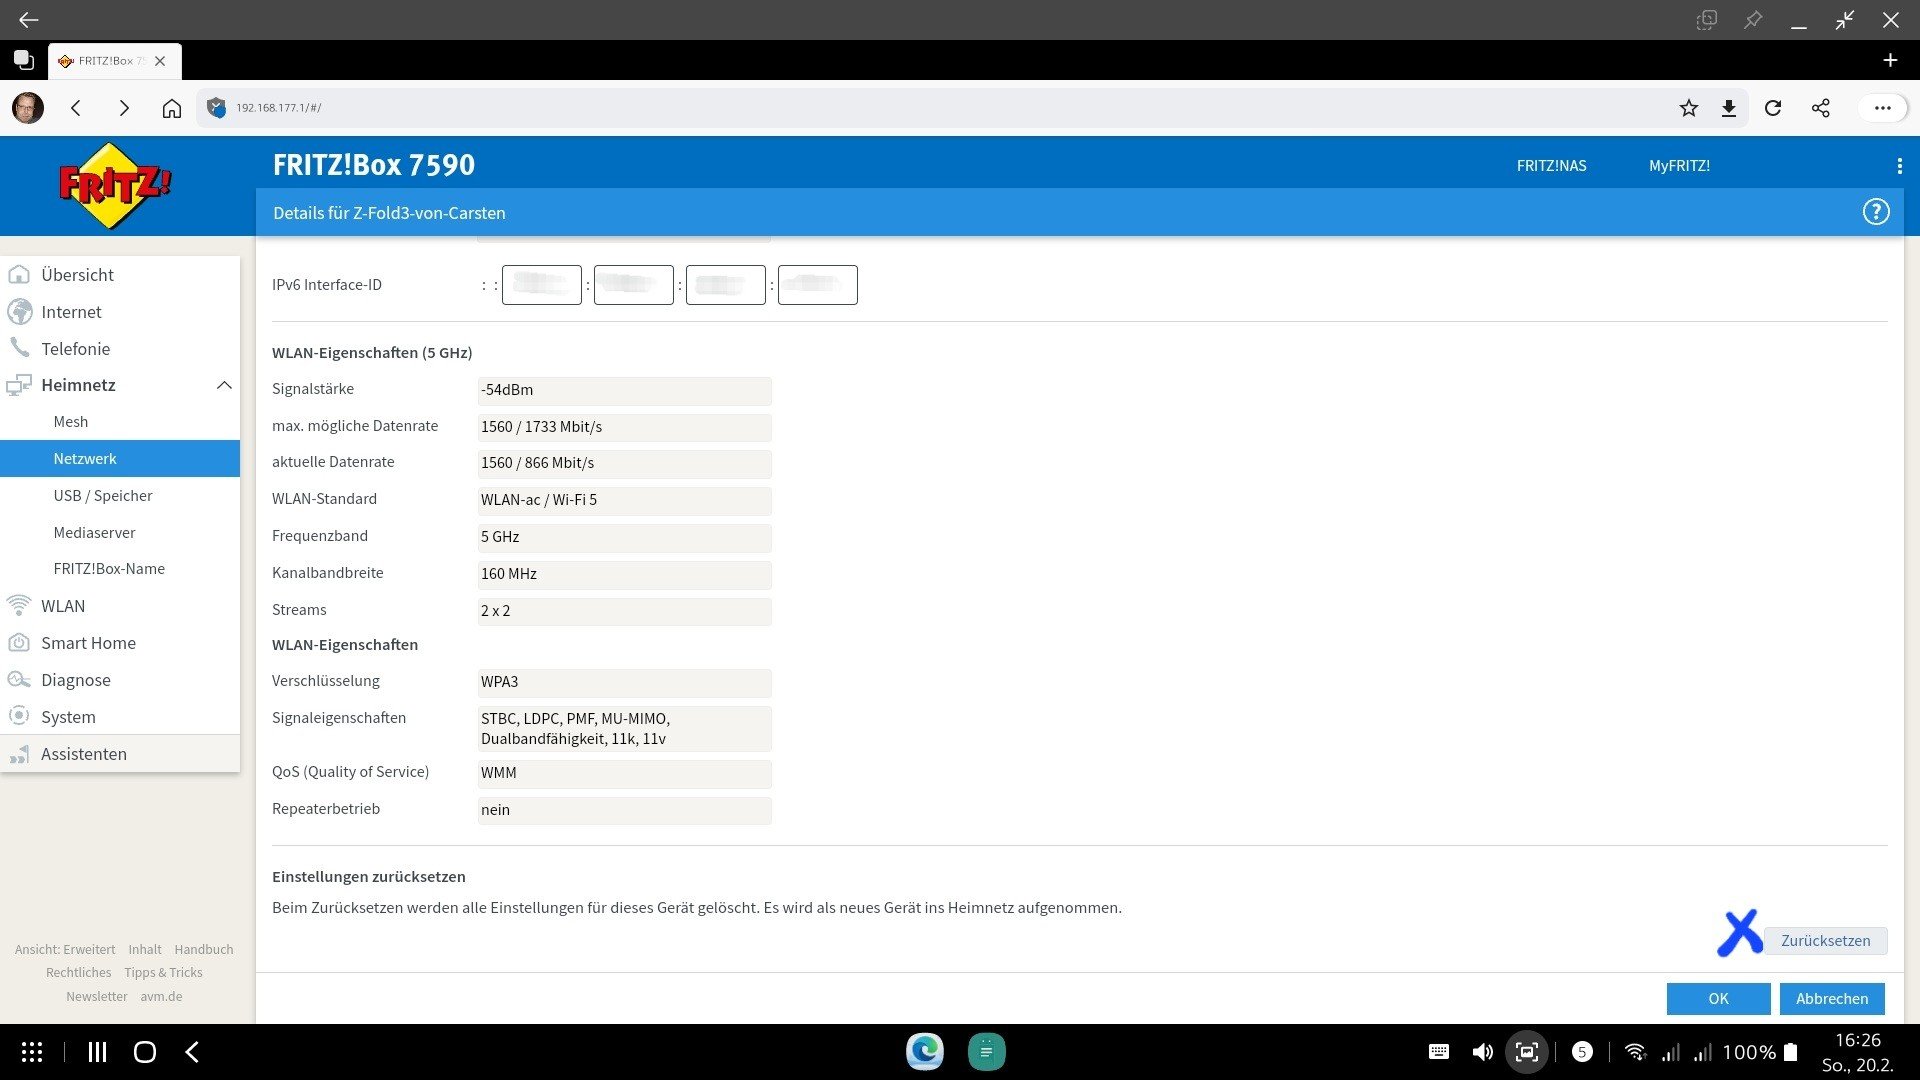Image resolution: width=1920 pixels, height=1080 pixels.
Task: Click the clock showing 16:26
Action: coord(1858,1041)
